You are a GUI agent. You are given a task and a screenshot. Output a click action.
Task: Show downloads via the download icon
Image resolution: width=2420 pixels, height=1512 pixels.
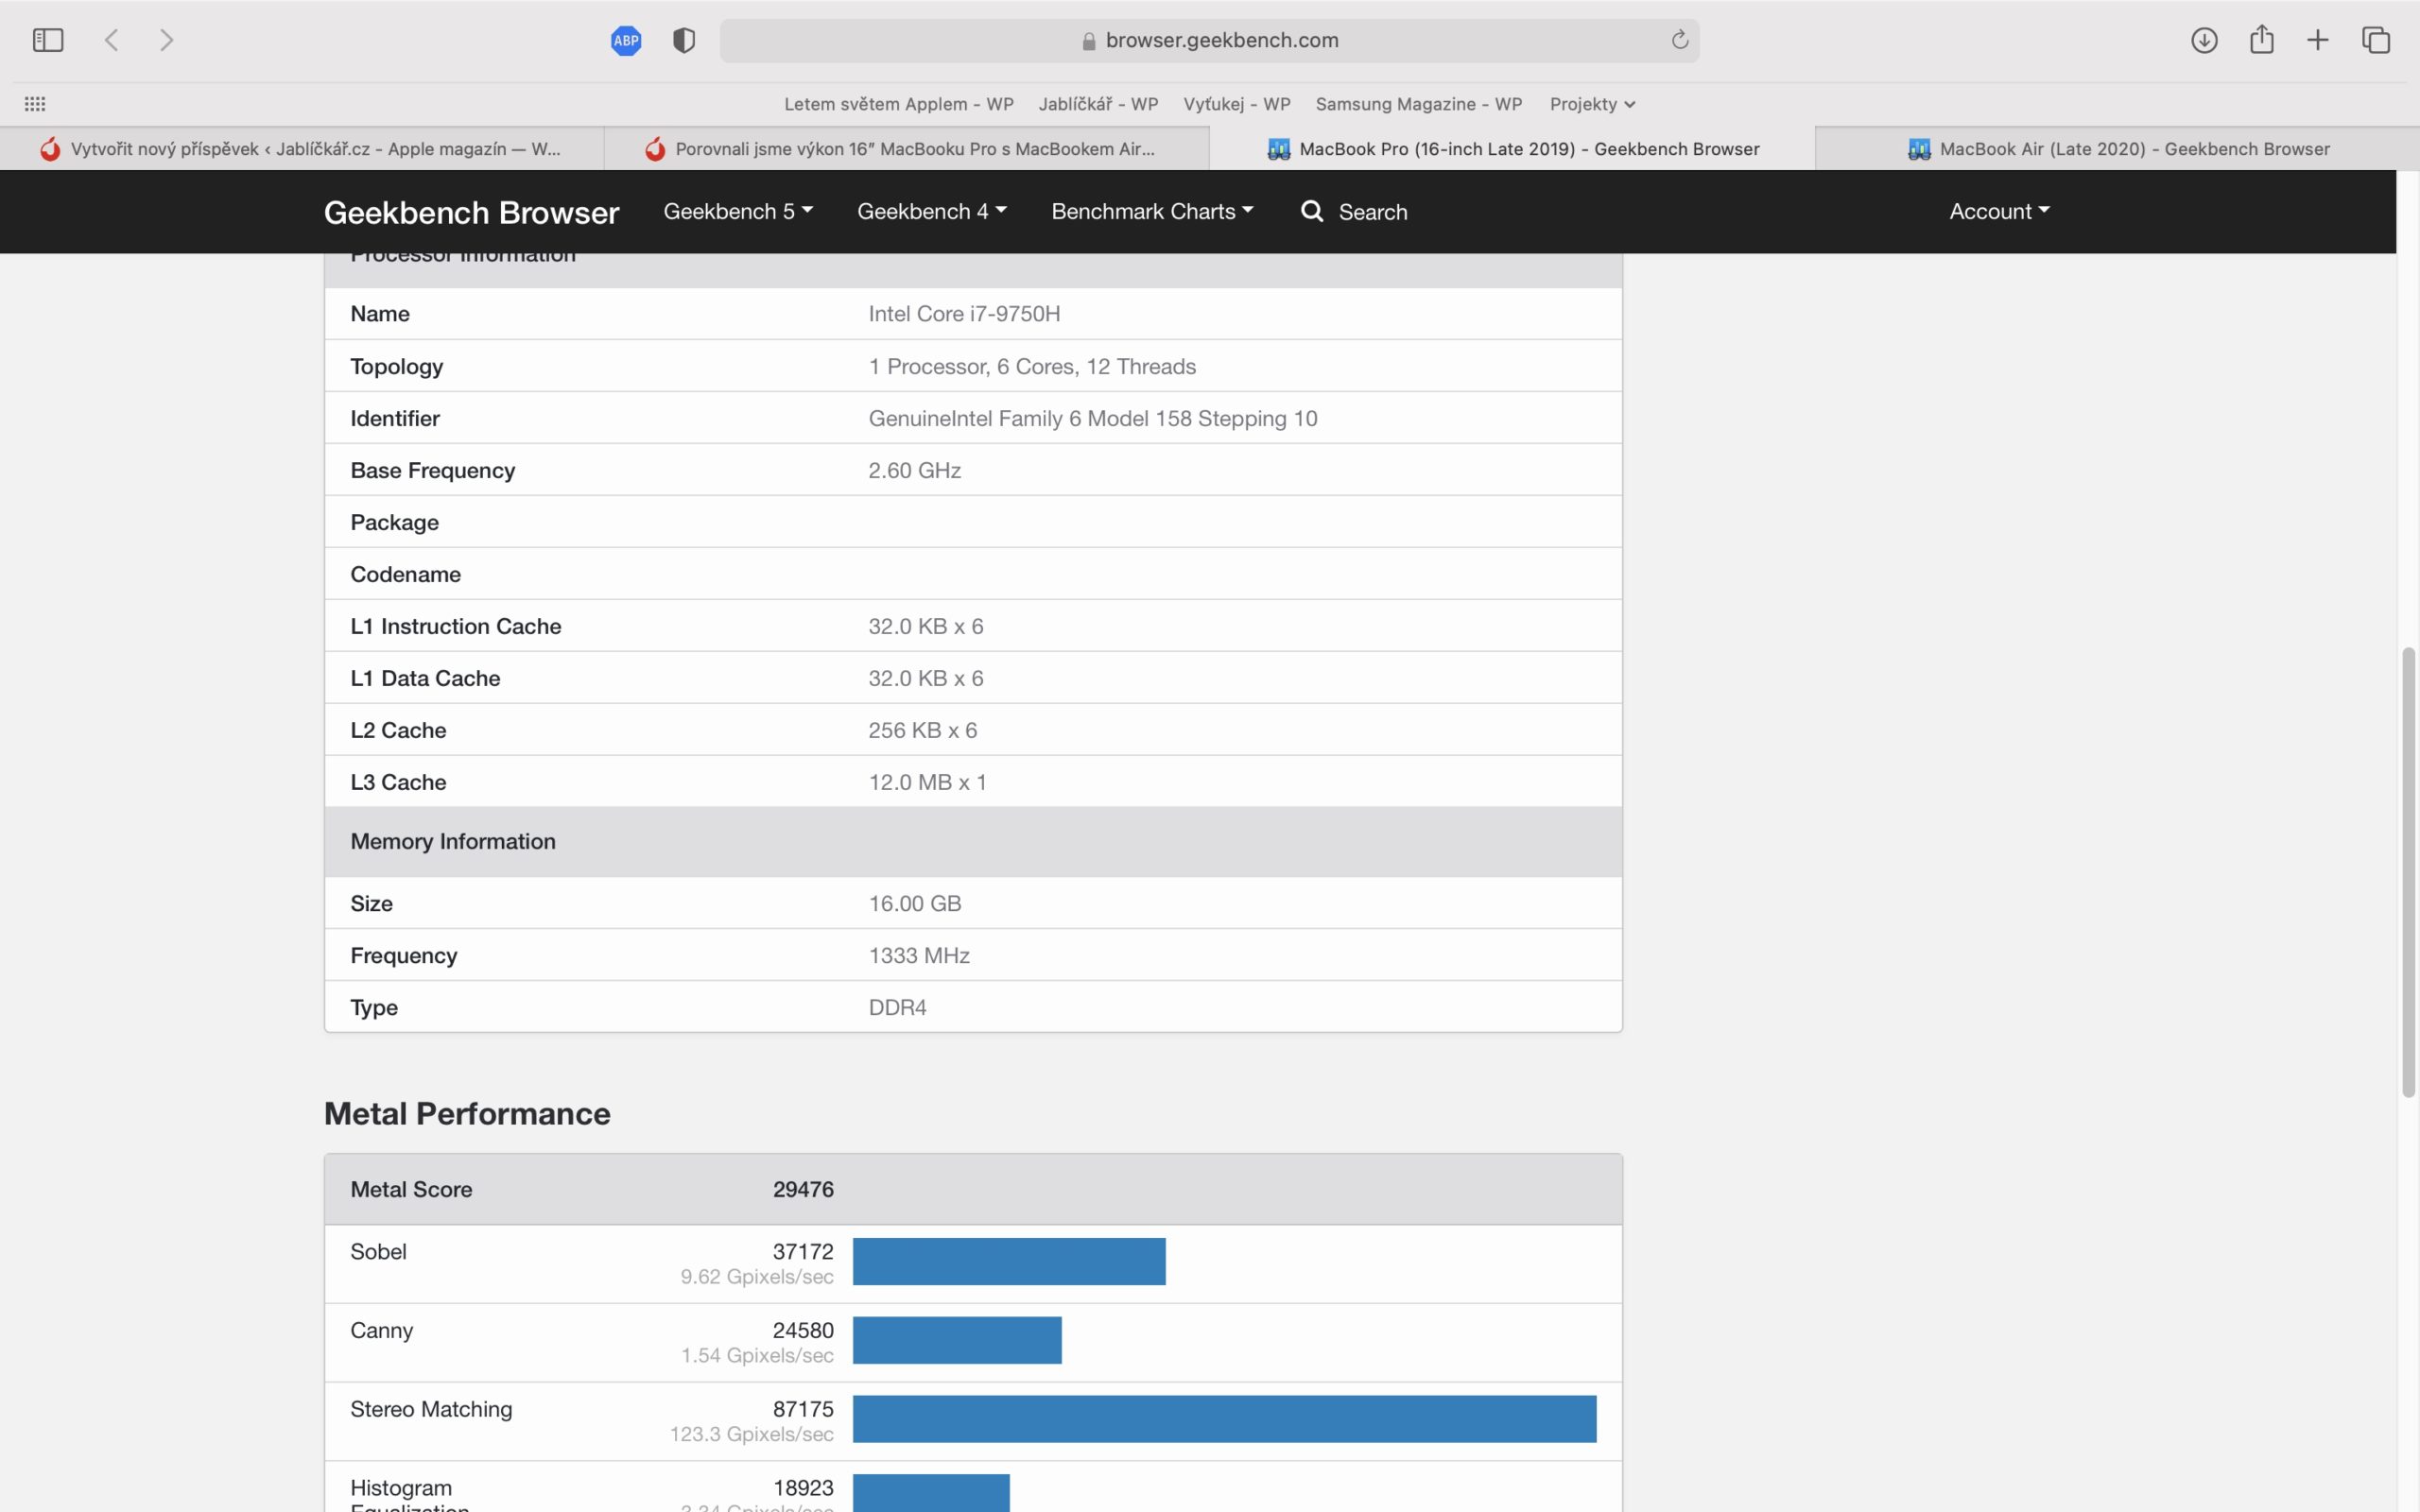tap(2204, 40)
